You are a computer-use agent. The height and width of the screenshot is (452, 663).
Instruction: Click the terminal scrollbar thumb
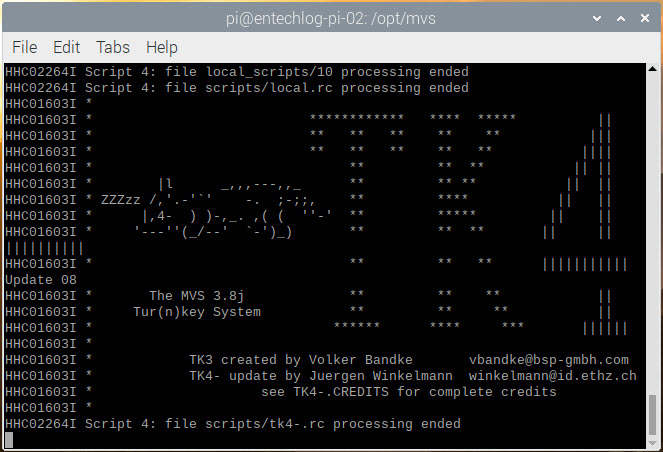click(x=652, y=415)
